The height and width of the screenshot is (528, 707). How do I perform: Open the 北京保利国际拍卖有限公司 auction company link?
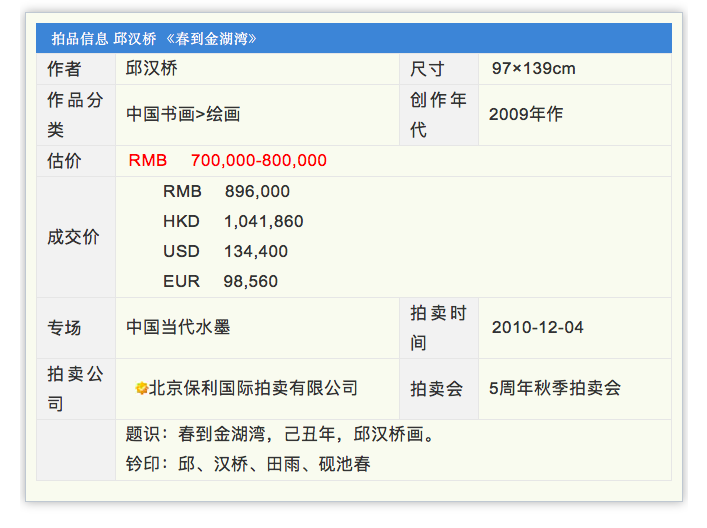coord(253,388)
